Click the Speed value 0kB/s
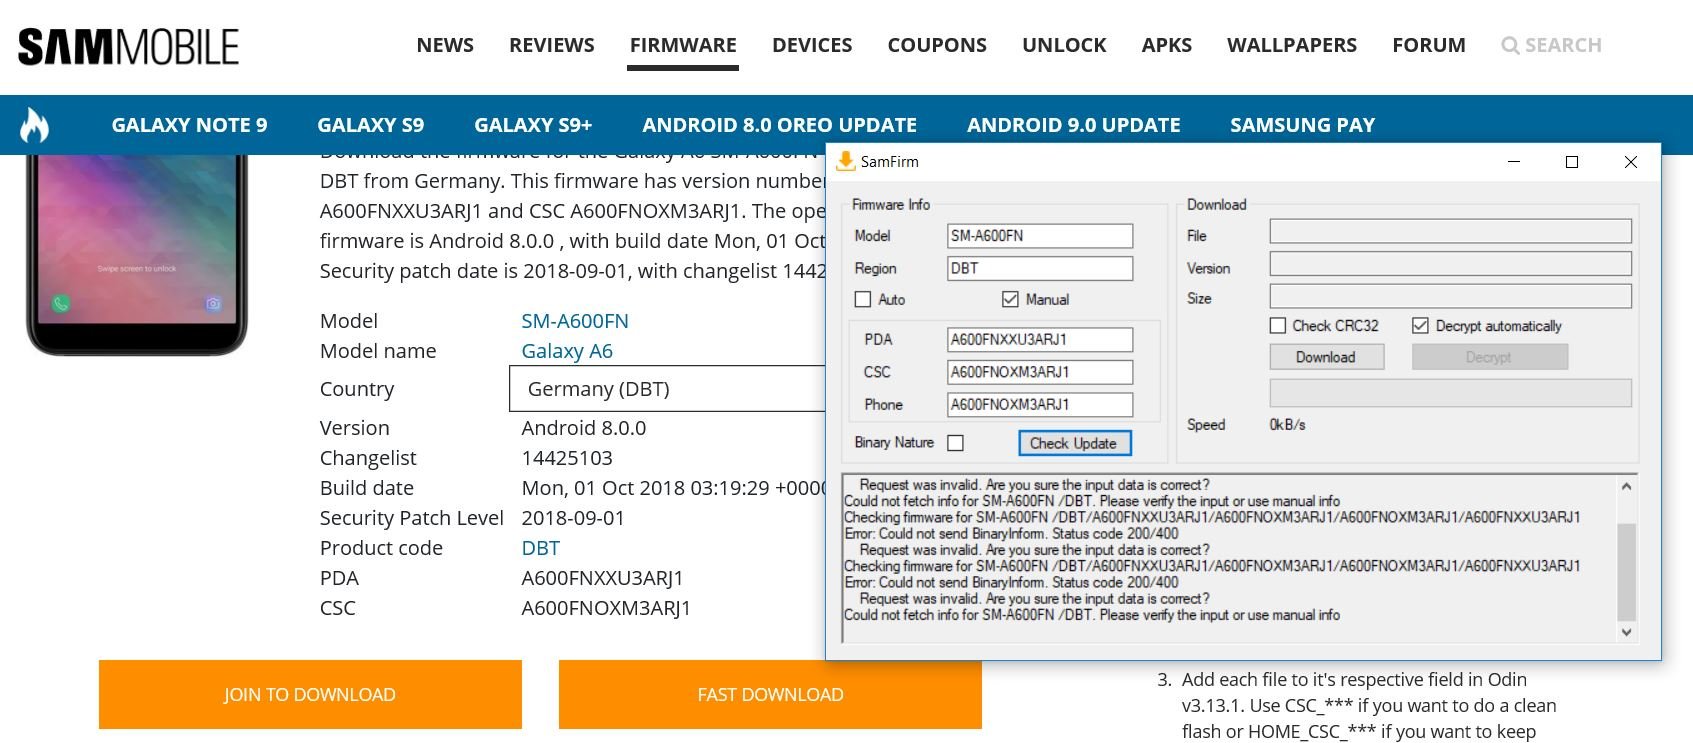 tap(1287, 425)
